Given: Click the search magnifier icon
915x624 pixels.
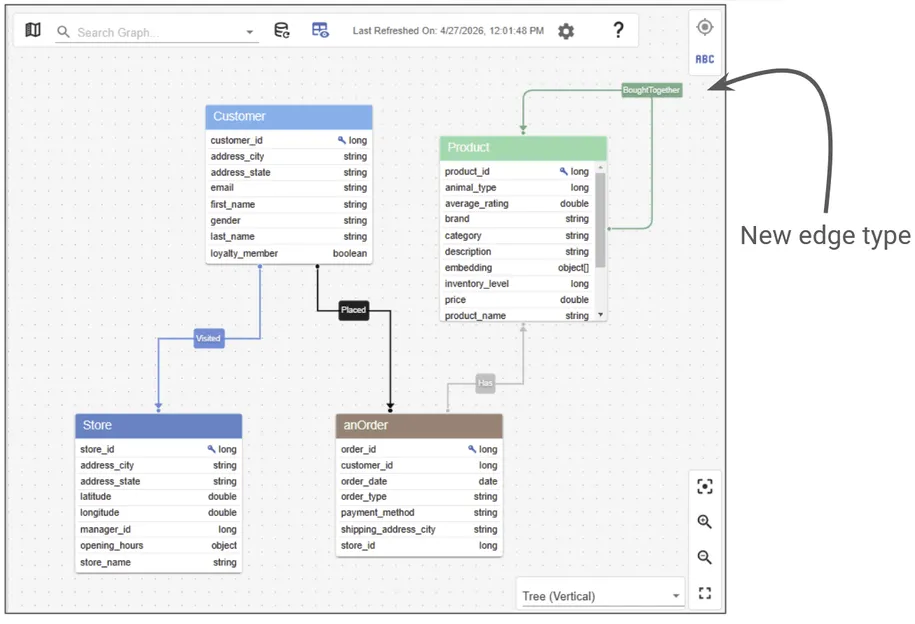Looking at the screenshot, I should point(63,32).
